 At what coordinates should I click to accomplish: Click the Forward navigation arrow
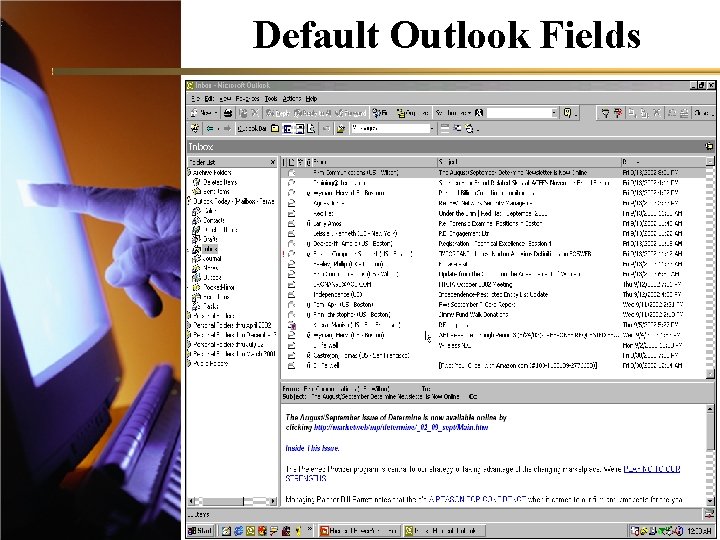coord(227,129)
